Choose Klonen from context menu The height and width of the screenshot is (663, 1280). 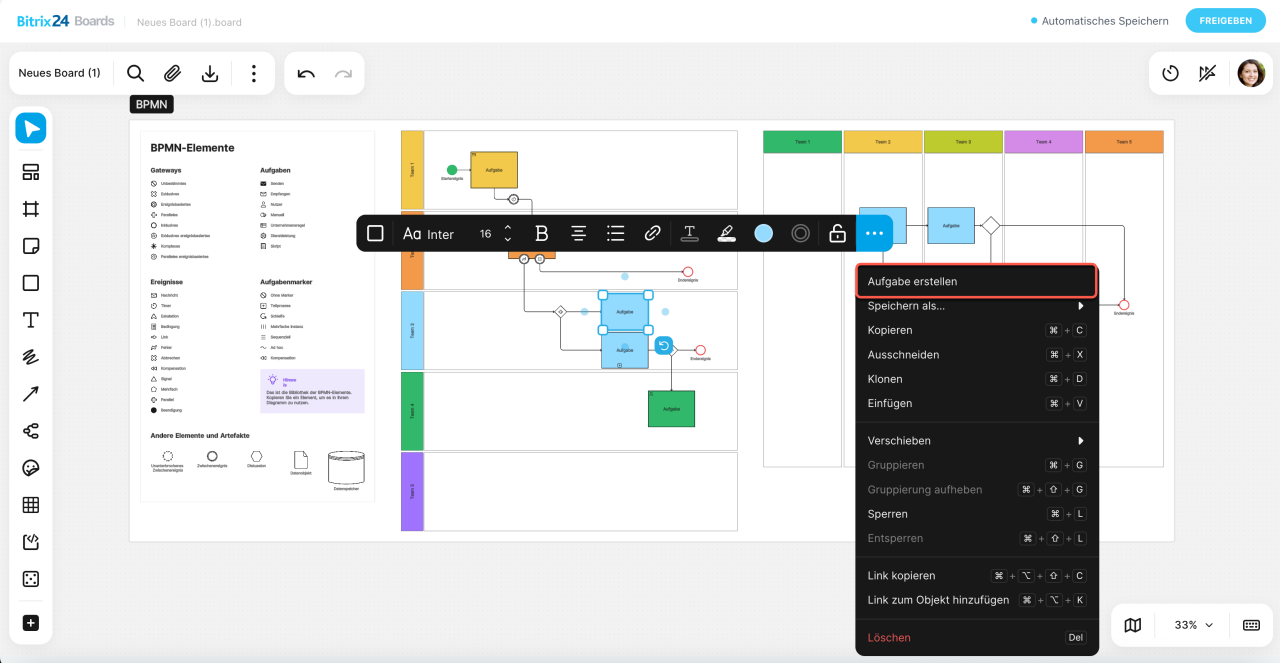[977, 379]
